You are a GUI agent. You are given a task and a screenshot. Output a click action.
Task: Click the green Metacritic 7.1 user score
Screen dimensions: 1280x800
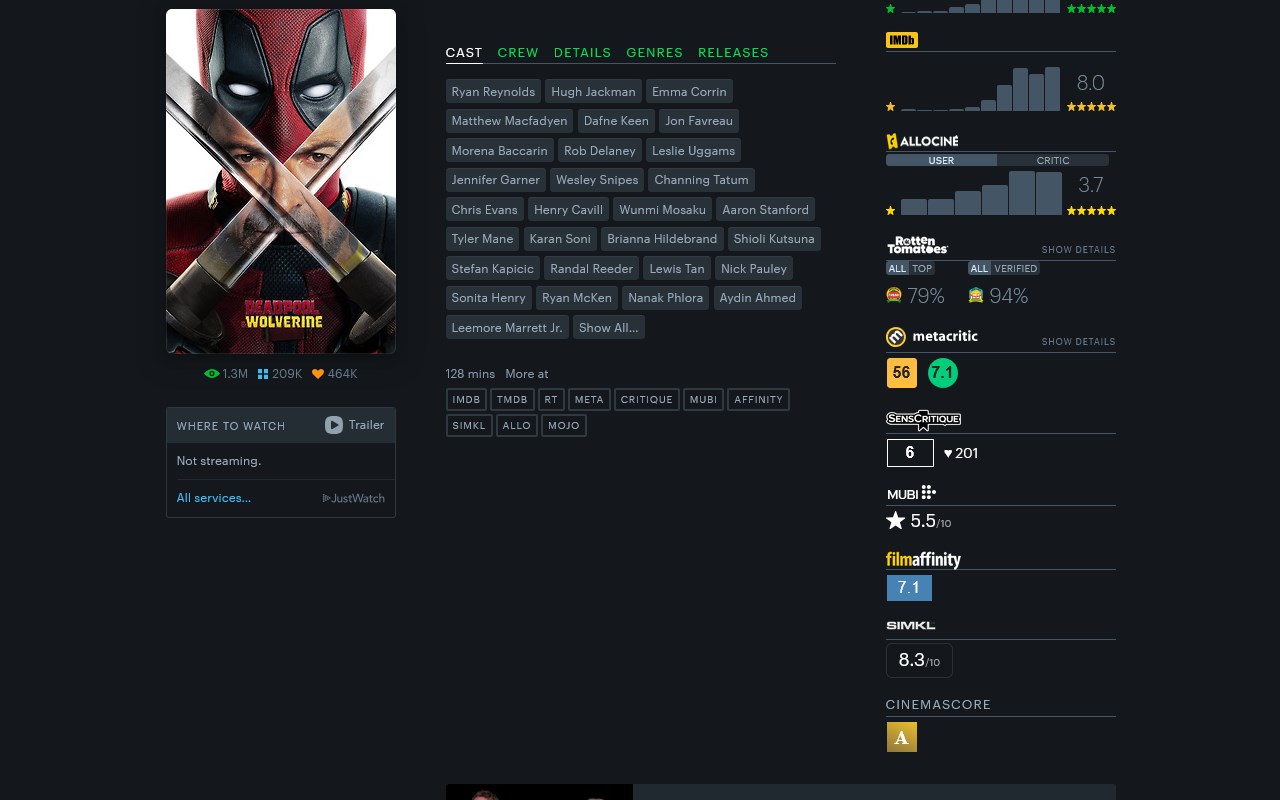pos(943,373)
